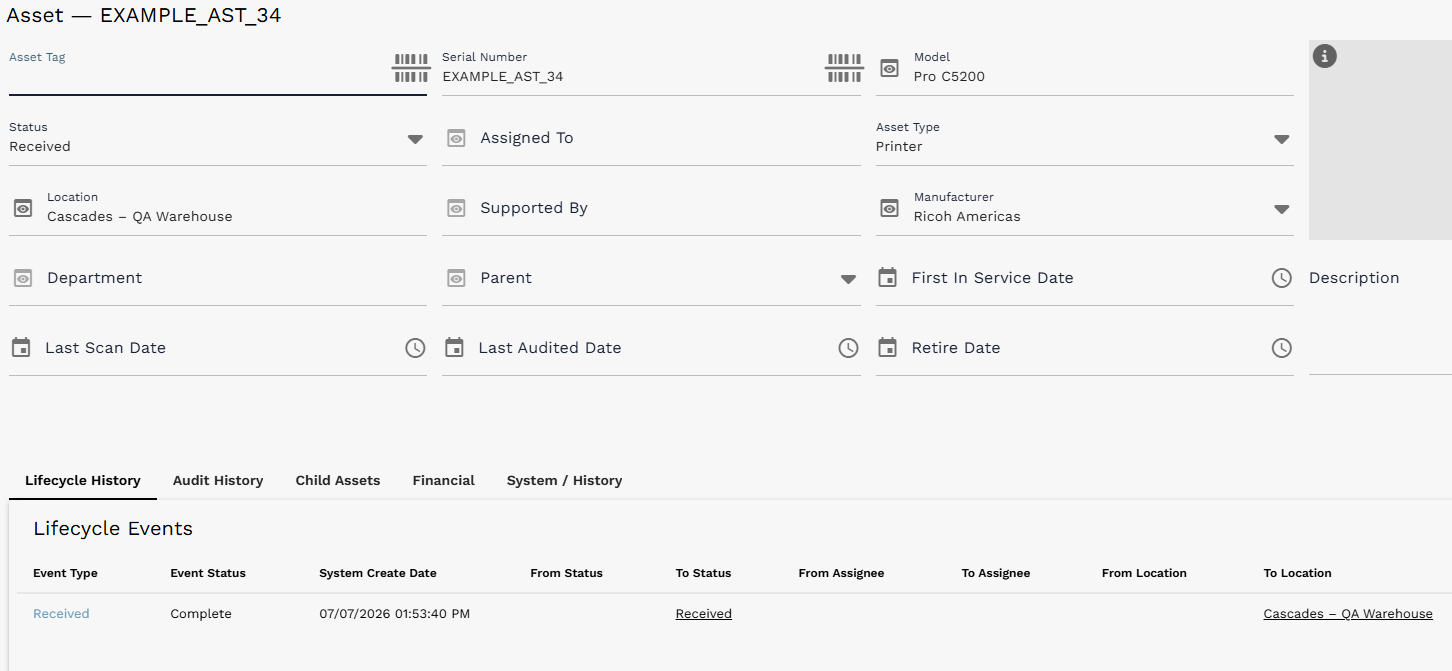Click the asset image placeholder

point(1380,140)
